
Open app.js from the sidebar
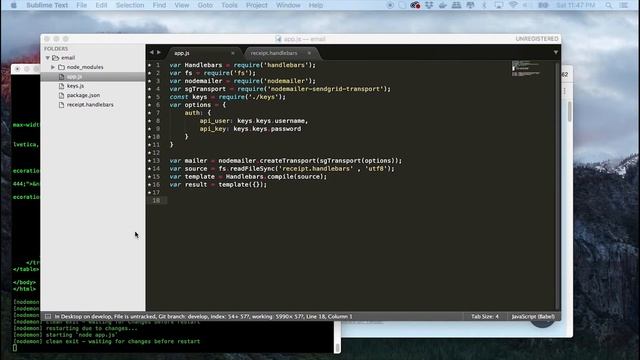(74, 77)
